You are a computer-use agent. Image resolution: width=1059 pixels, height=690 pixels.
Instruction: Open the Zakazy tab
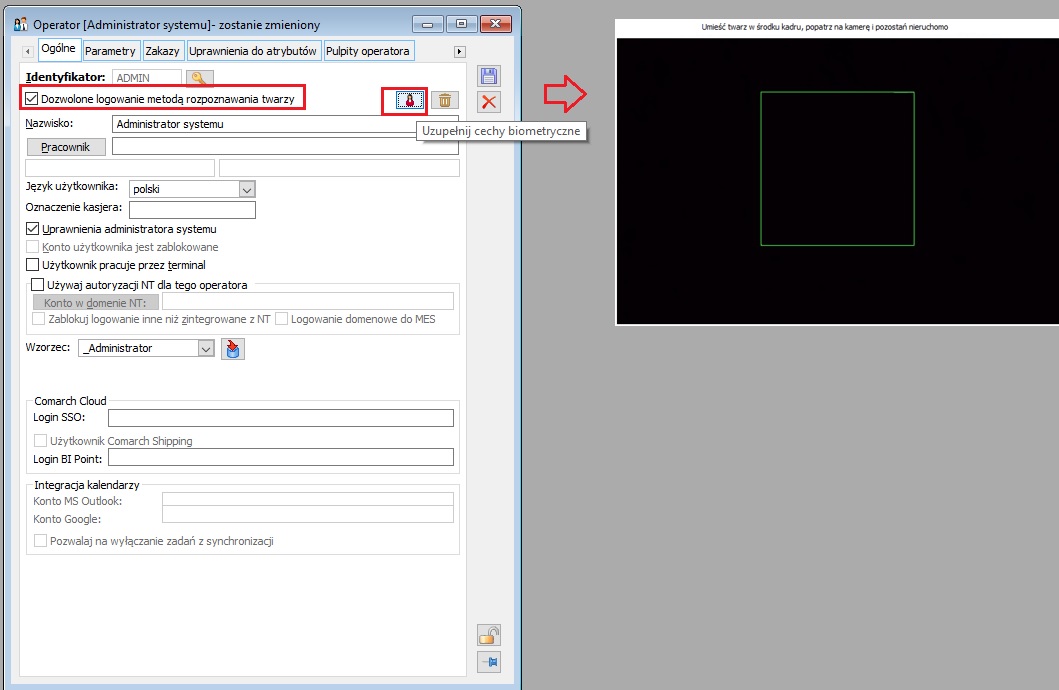point(163,51)
